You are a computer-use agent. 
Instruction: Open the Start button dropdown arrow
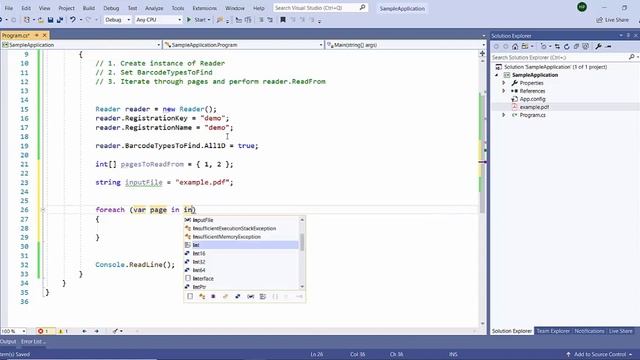pyautogui.click(x=209, y=20)
